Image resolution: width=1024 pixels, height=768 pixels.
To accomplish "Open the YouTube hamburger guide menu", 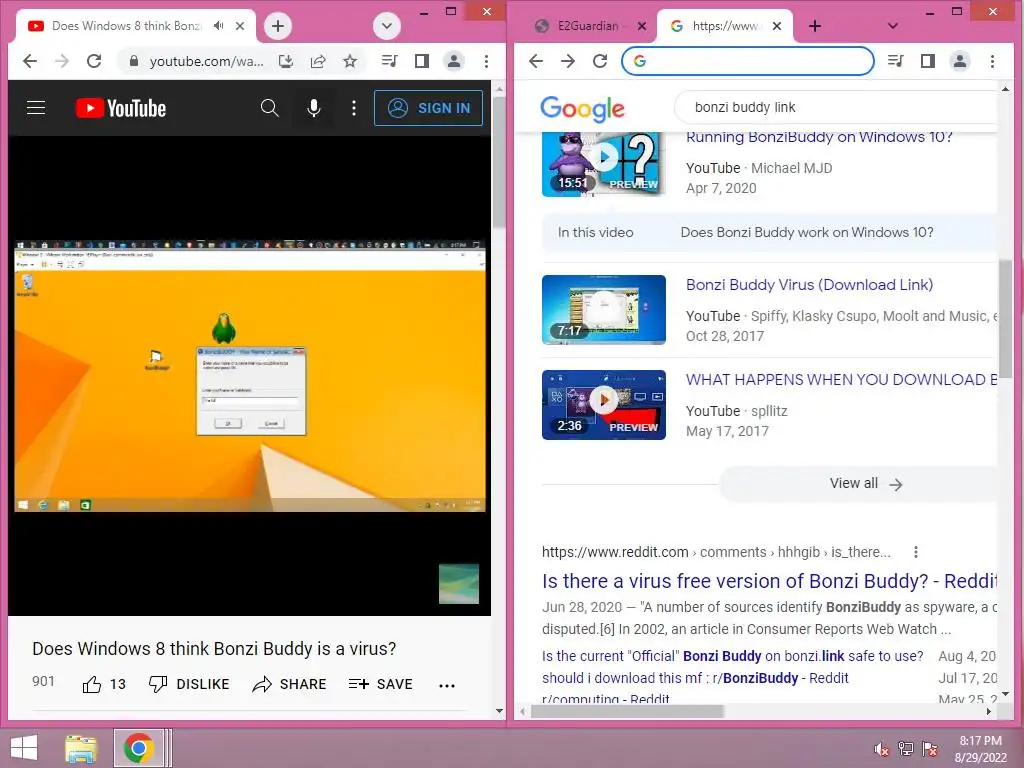I will tap(36, 108).
